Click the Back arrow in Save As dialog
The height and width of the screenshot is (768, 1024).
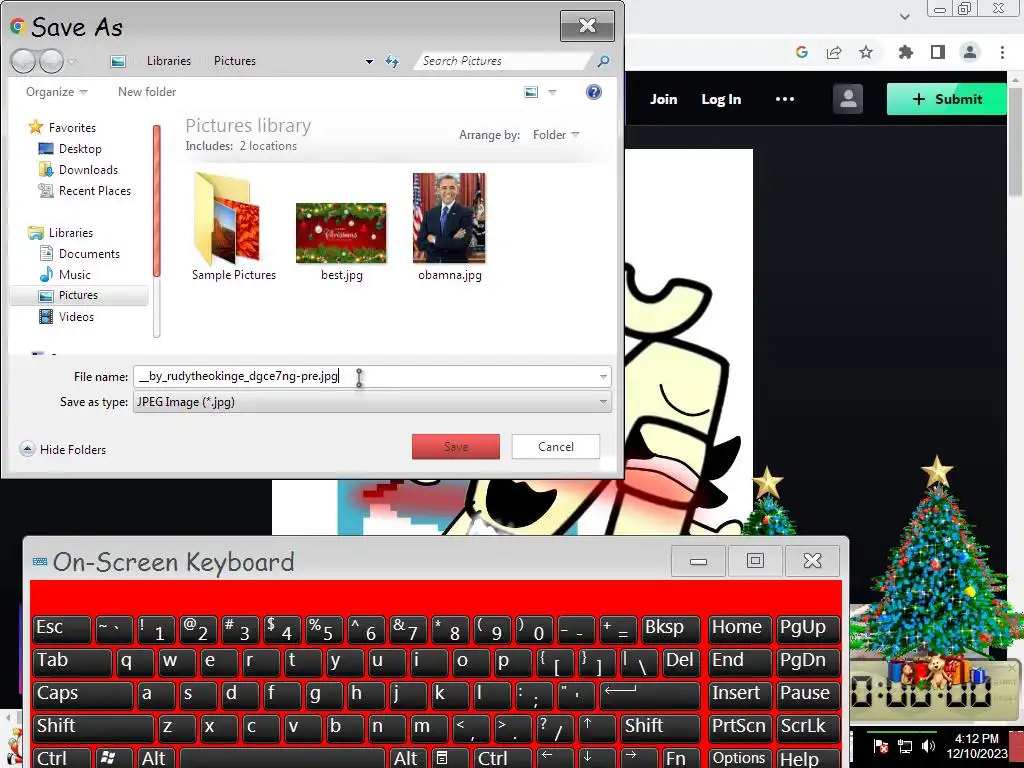tap(23, 61)
